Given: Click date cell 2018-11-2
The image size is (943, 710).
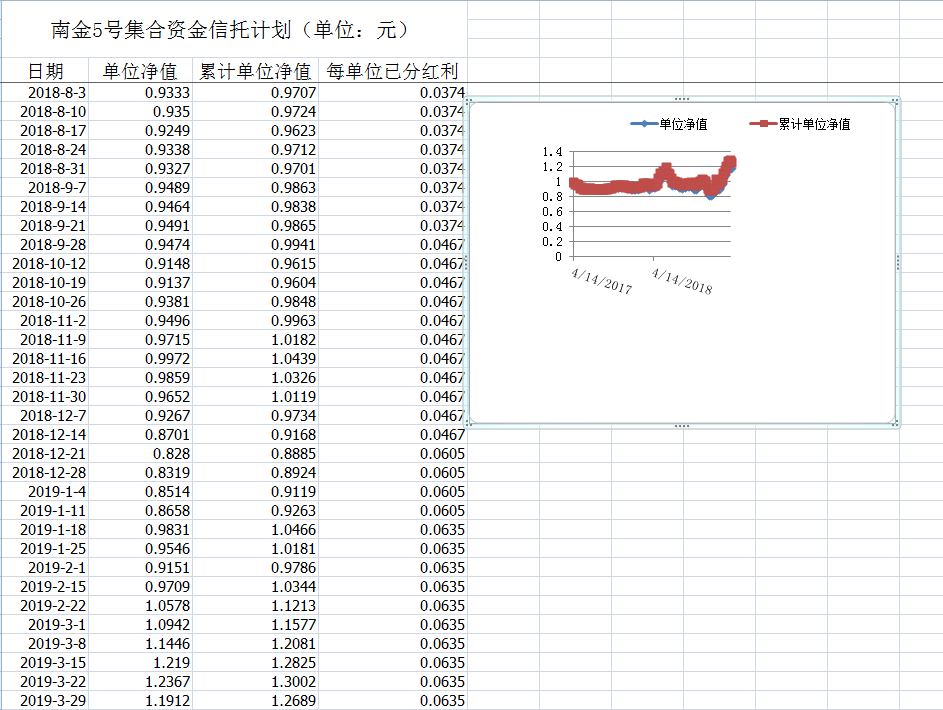Looking at the screenshot, I should [45, 320].
